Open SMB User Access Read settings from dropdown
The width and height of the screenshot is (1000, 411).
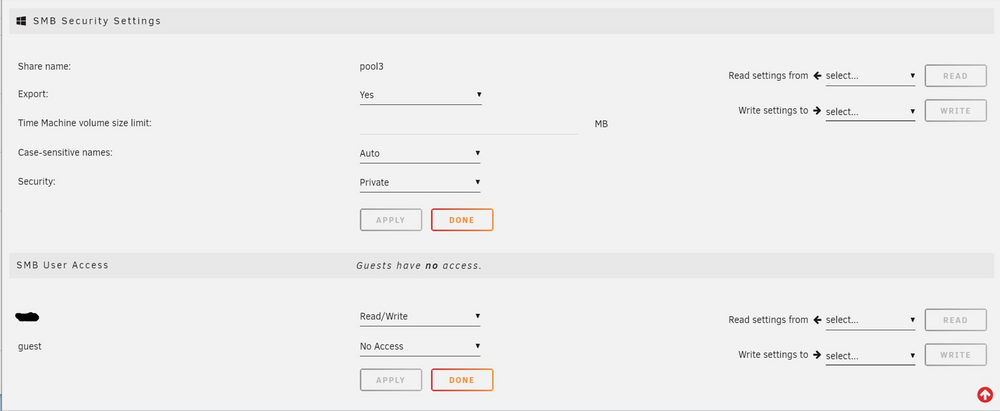(x=871, y=320)
